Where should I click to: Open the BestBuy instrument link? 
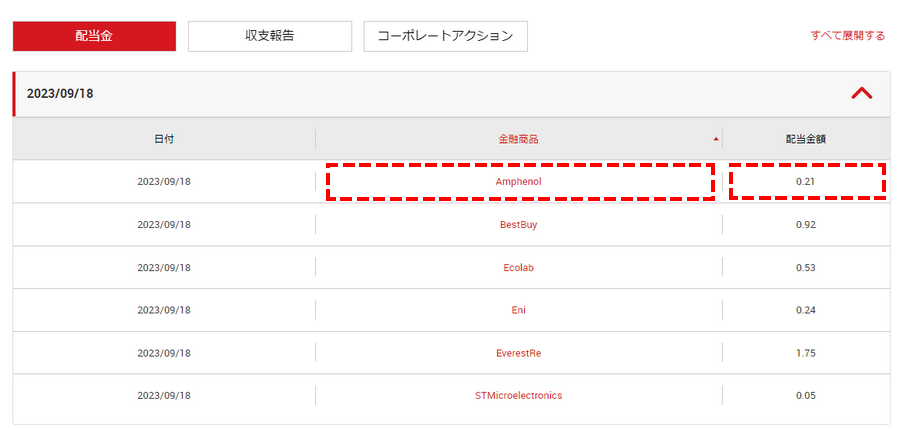[x=519, y=225]
